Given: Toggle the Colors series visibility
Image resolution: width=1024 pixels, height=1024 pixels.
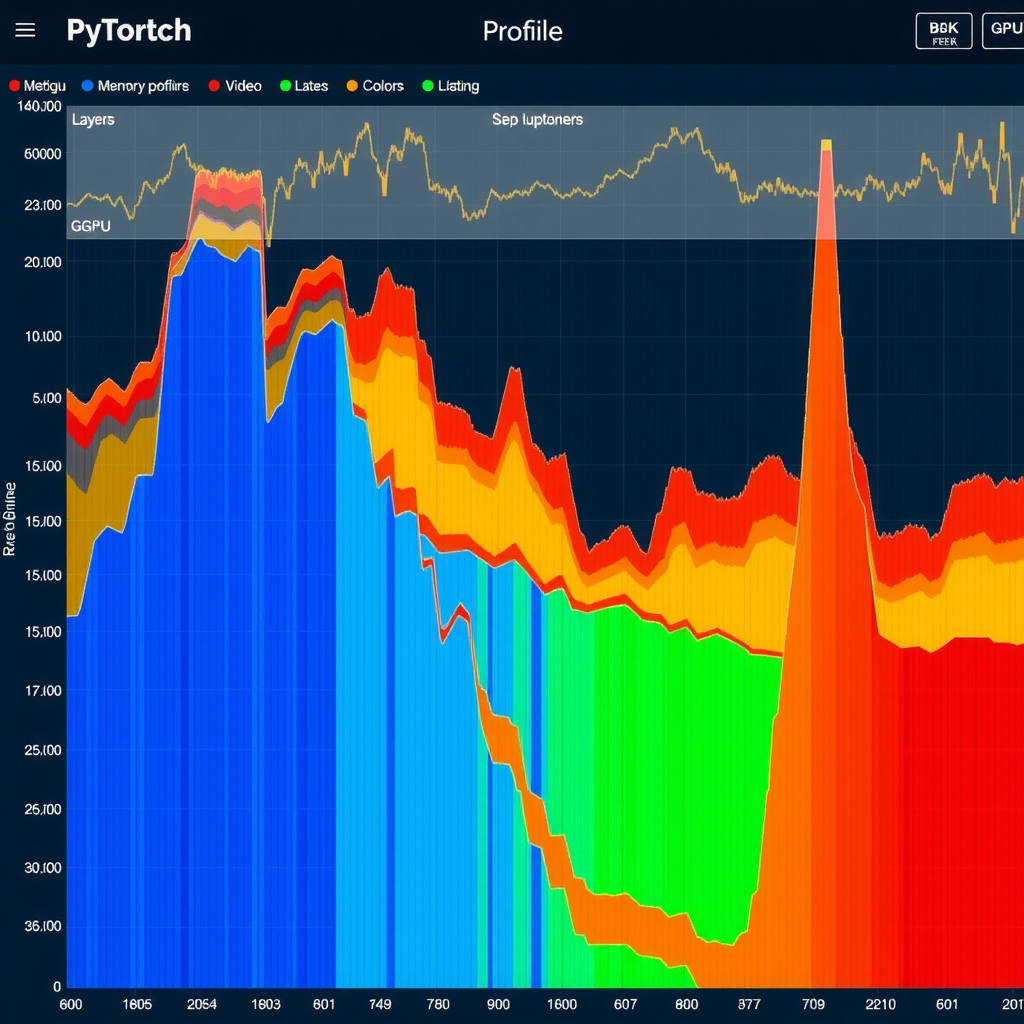Looking at the screenshot, I should click(375, 86).
